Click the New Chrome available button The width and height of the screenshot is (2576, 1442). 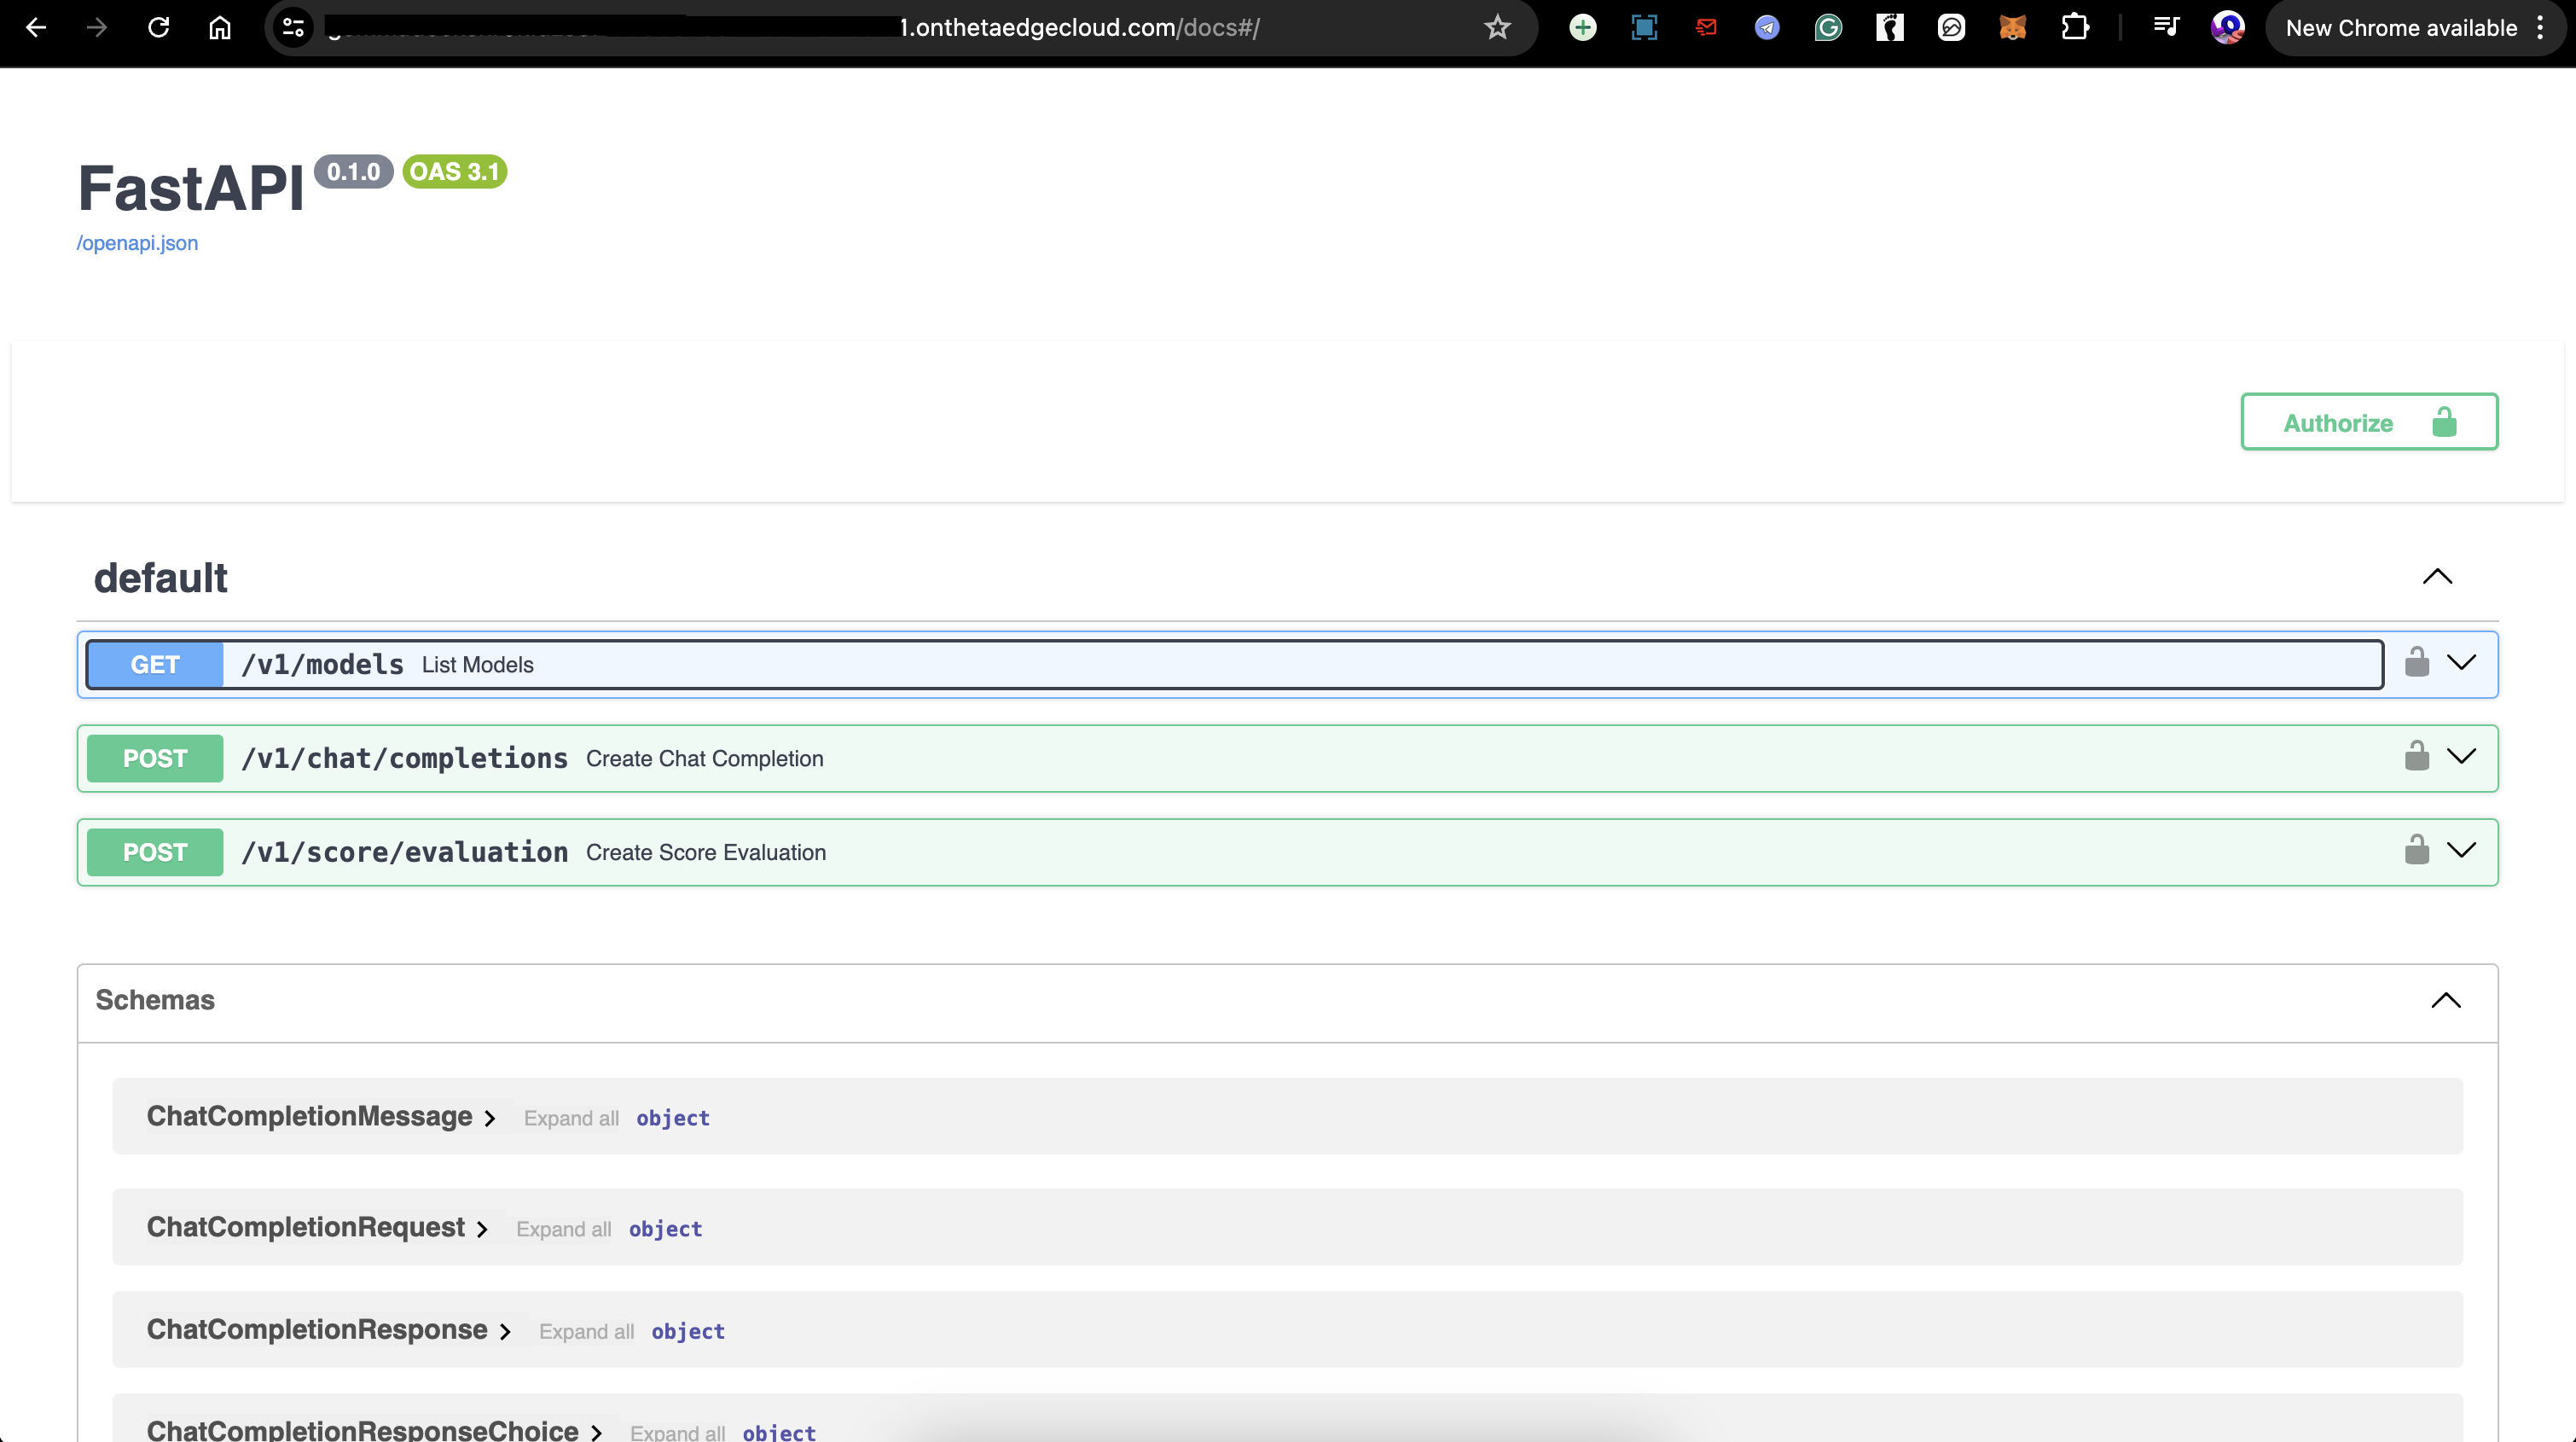coord(2400,28)
